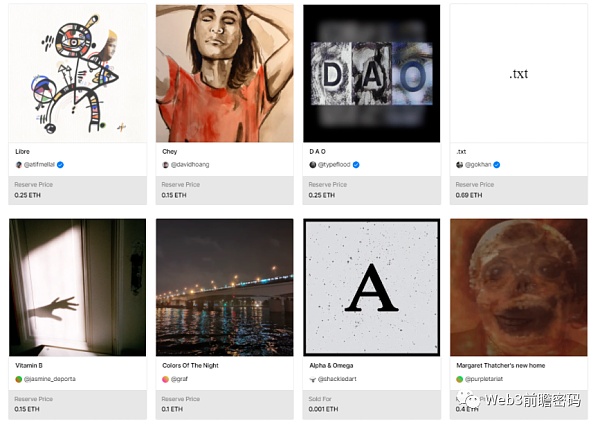Click the verified badge next to @atifmellal
Image resolution: width=600 pixels, height=426 pixels.
coord(60,165)
